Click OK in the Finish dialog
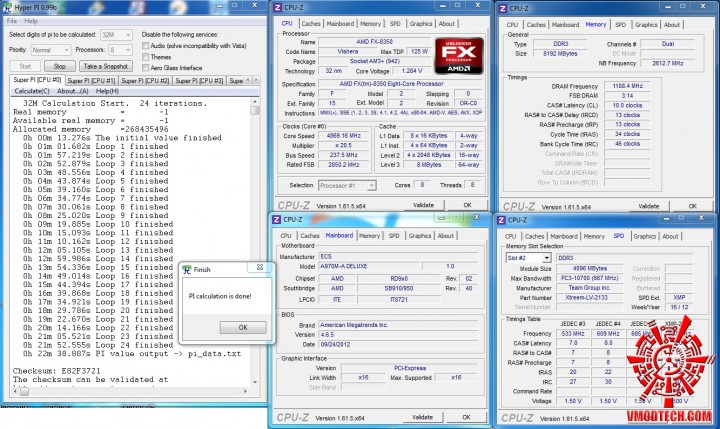This screenshot has height=429, width=720. click(x=243, y=327)
